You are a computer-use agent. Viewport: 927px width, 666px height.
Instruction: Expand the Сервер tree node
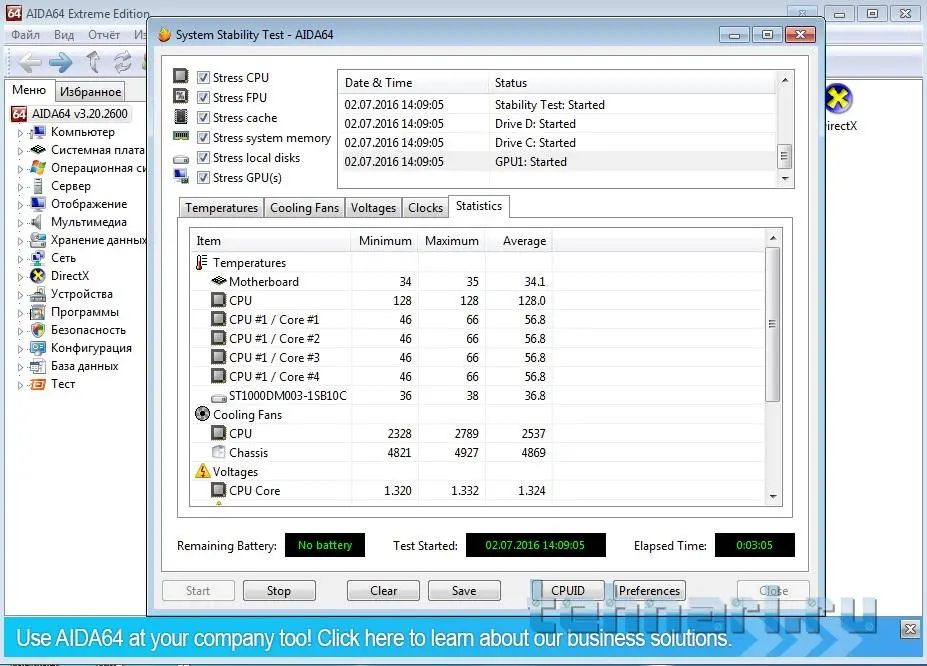coord(20,187)
